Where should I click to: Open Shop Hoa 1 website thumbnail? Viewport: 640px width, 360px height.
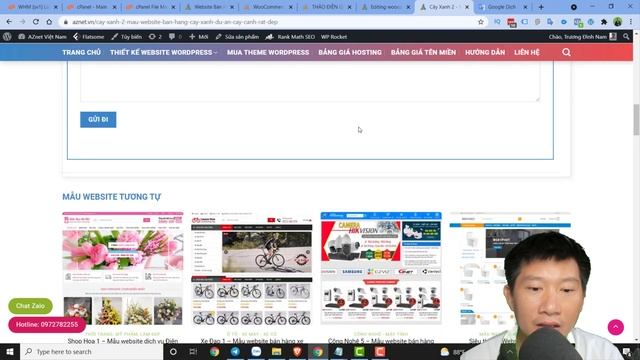[123, 269]
